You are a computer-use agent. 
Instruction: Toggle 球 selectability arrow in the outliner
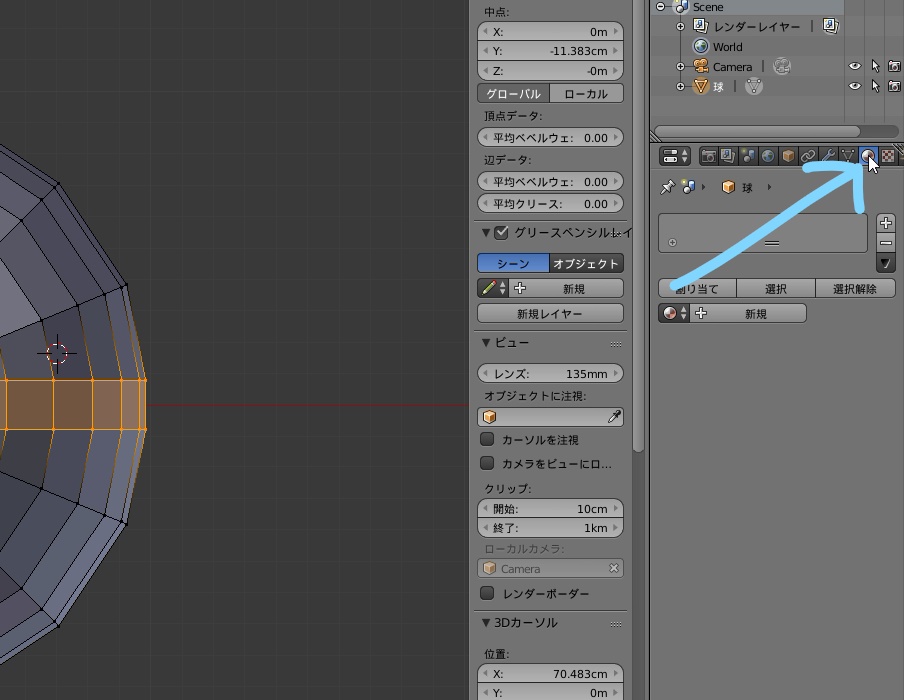(x=875, y=86)
